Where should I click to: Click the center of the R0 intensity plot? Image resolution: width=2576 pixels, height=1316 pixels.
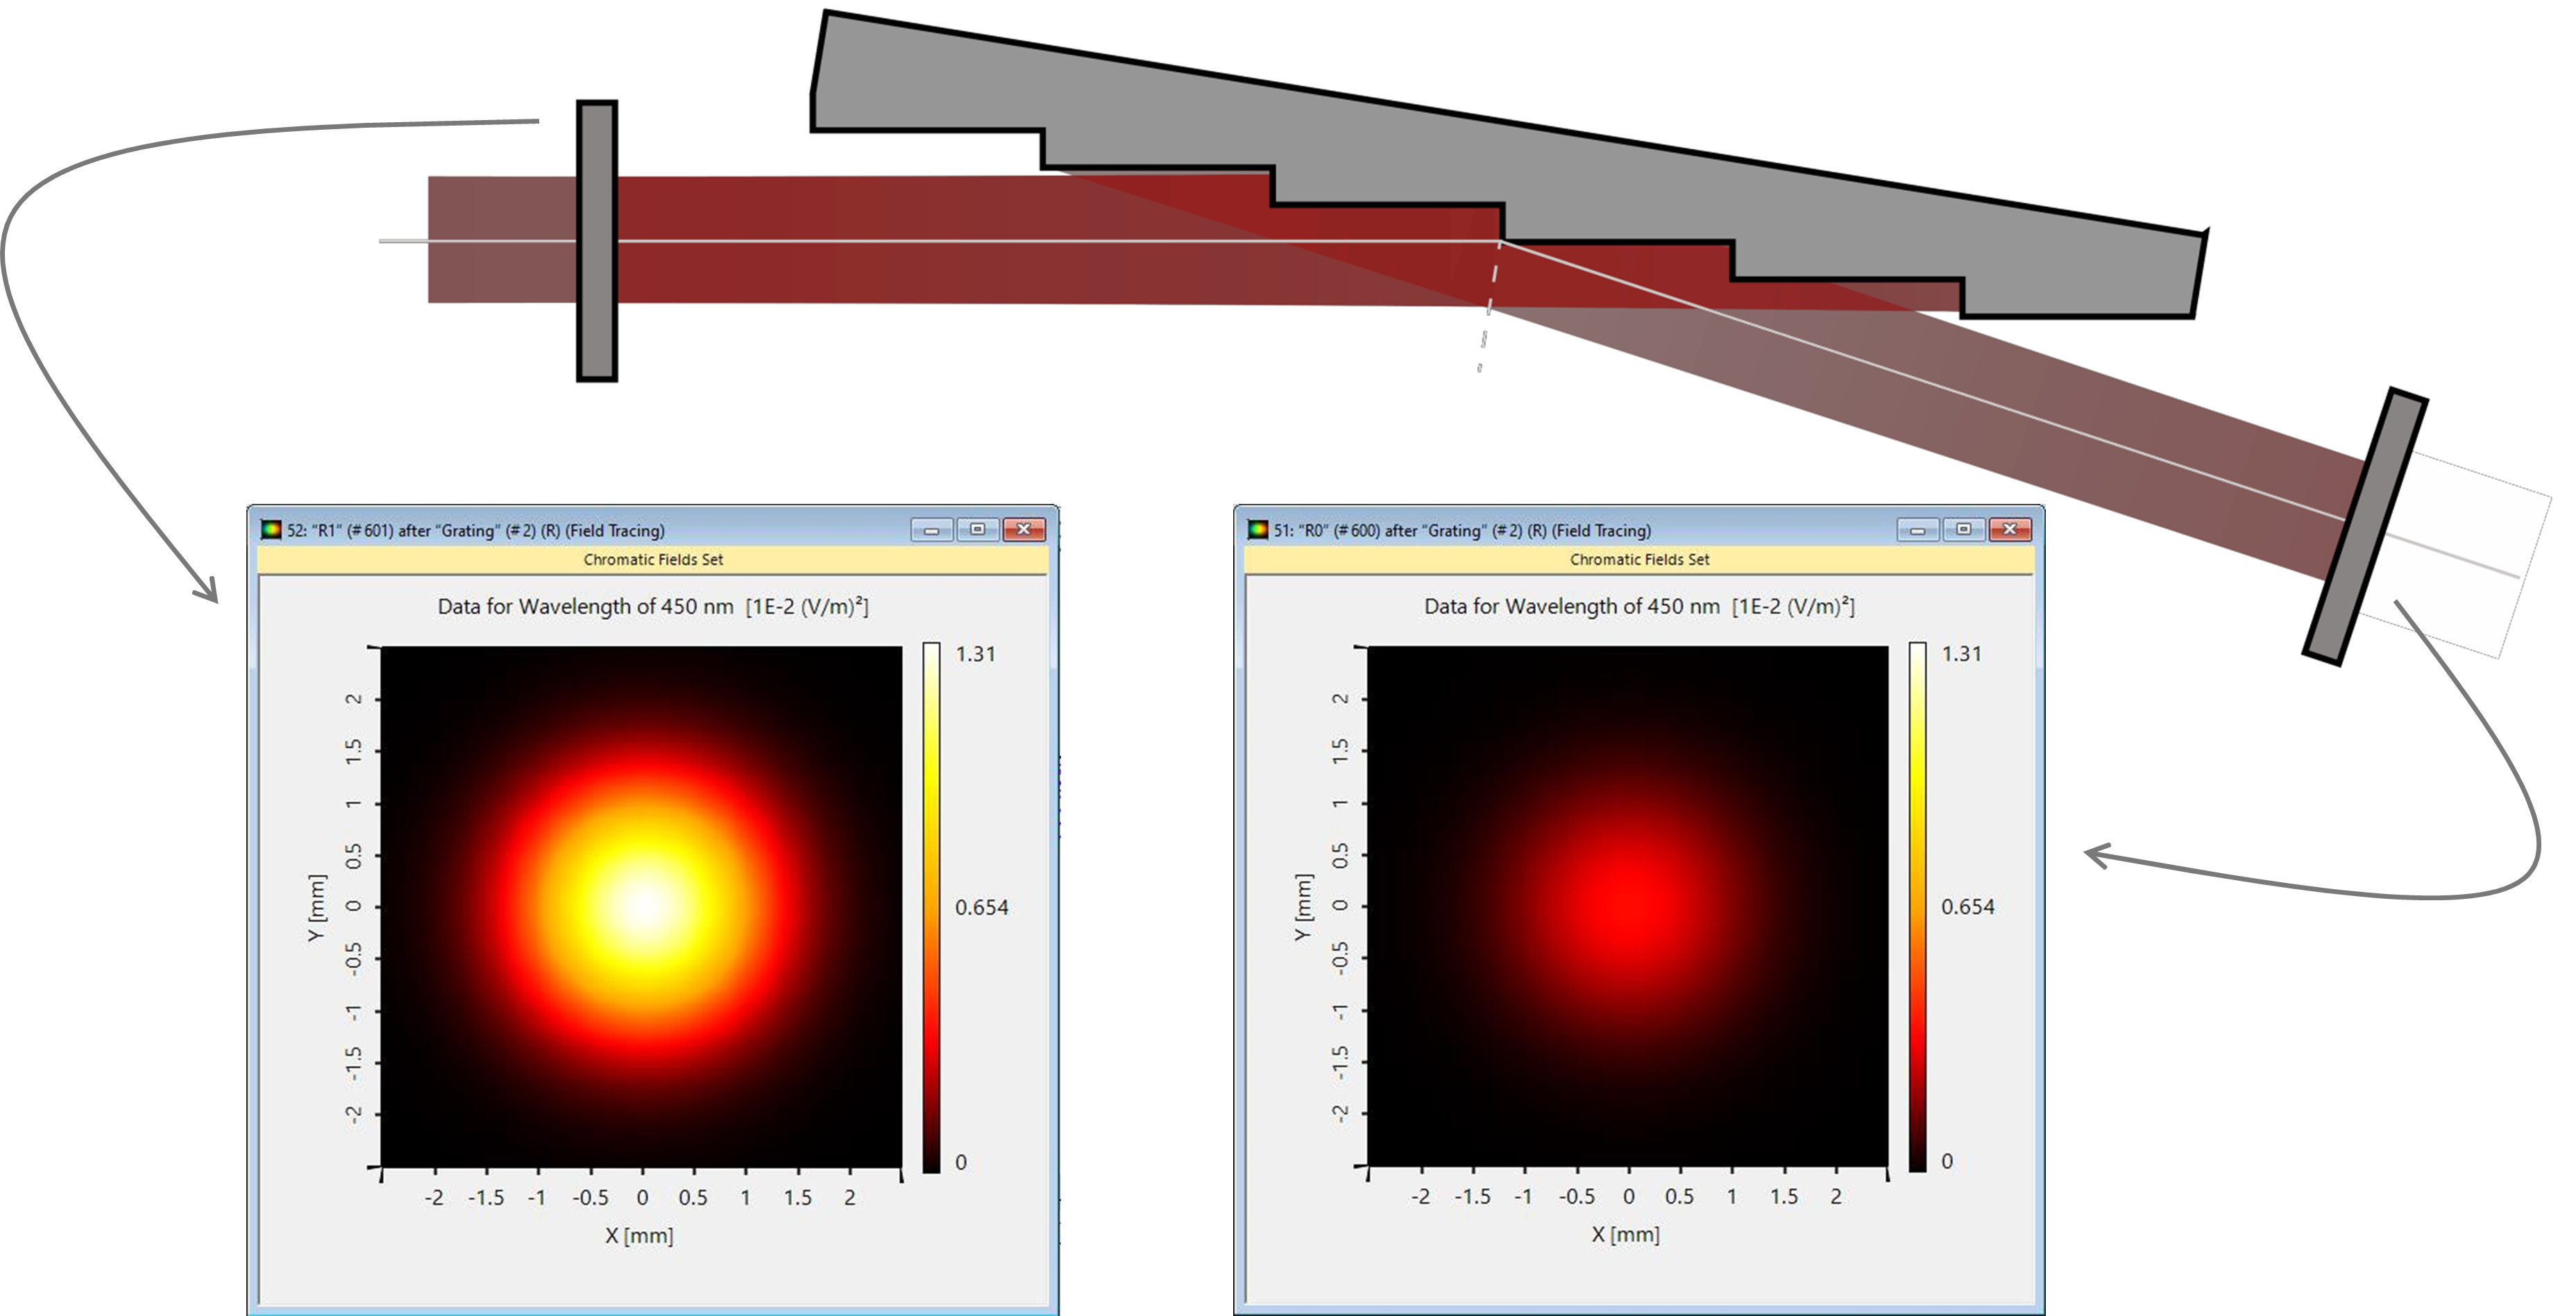[1628, 906]
